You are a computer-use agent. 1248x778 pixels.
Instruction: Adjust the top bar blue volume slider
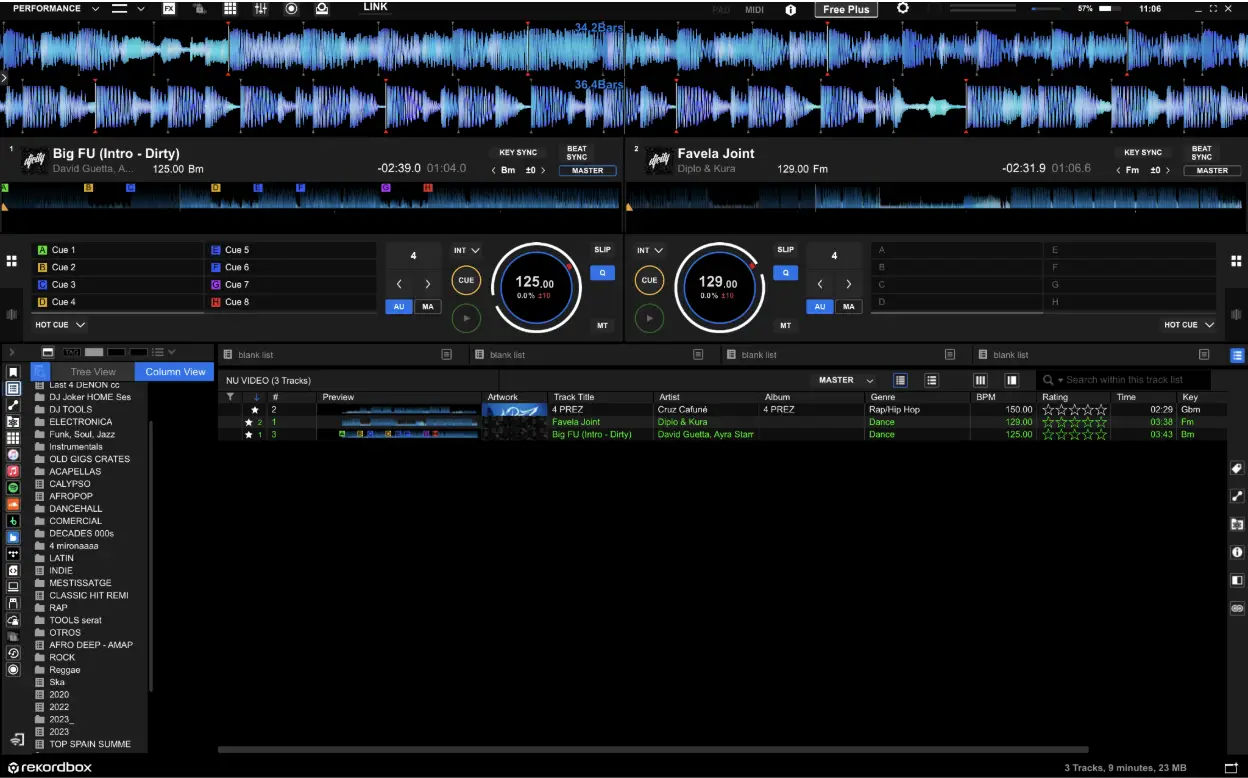[x=1046, y=8]
